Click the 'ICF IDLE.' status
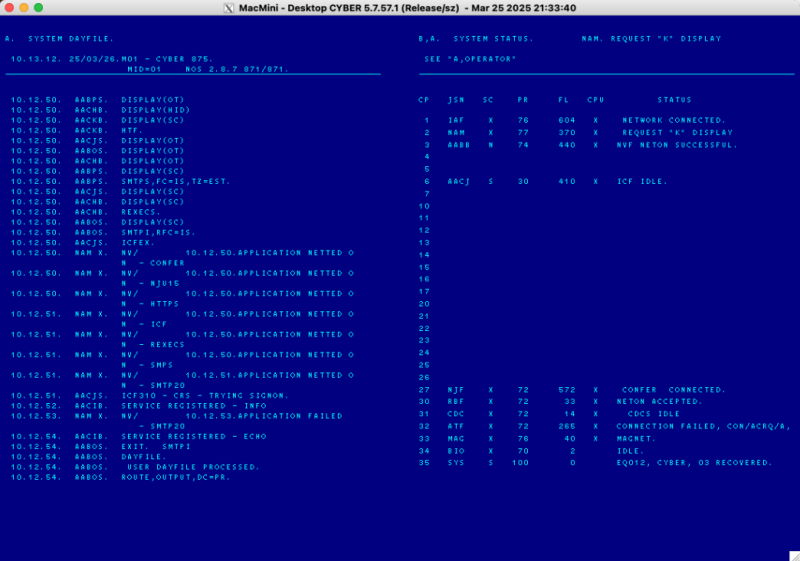This screenshot has width=800, height=561. tap(642, 182)
